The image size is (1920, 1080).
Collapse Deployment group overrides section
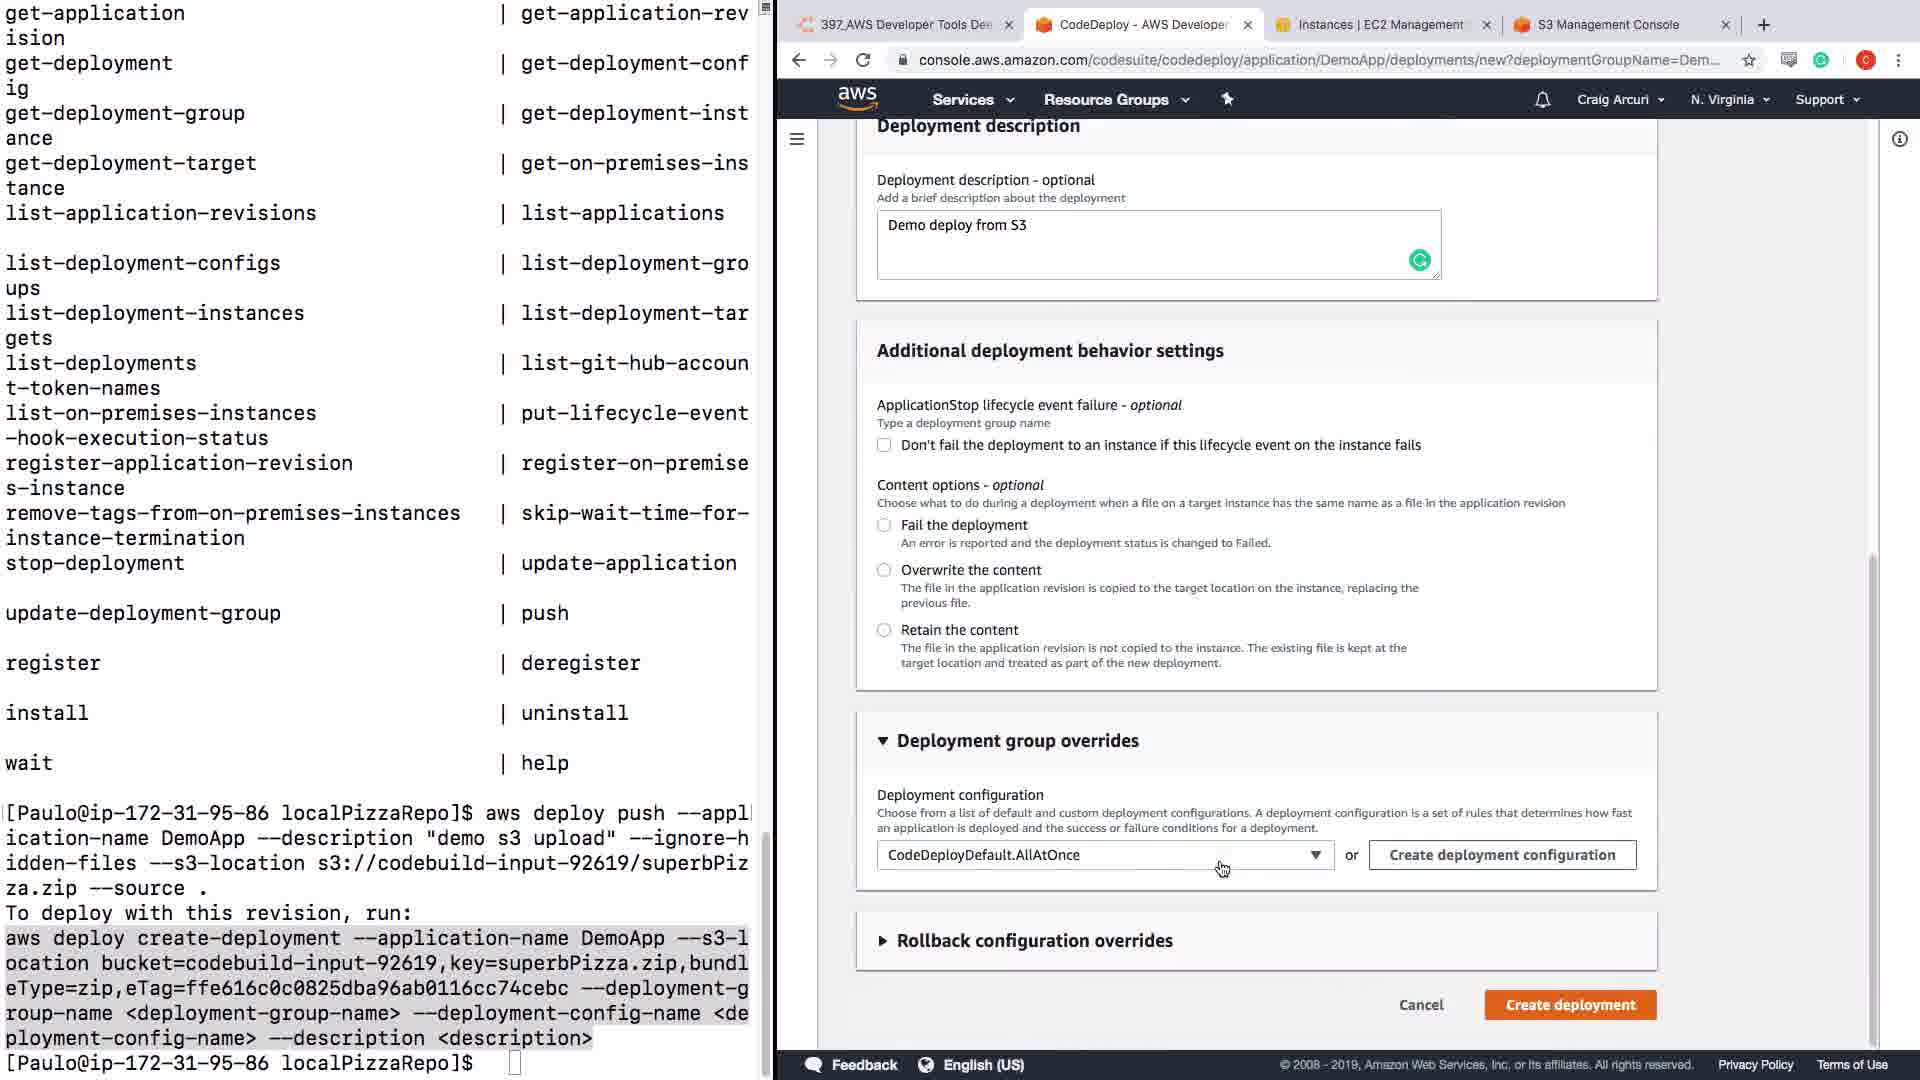point(1016,741)
